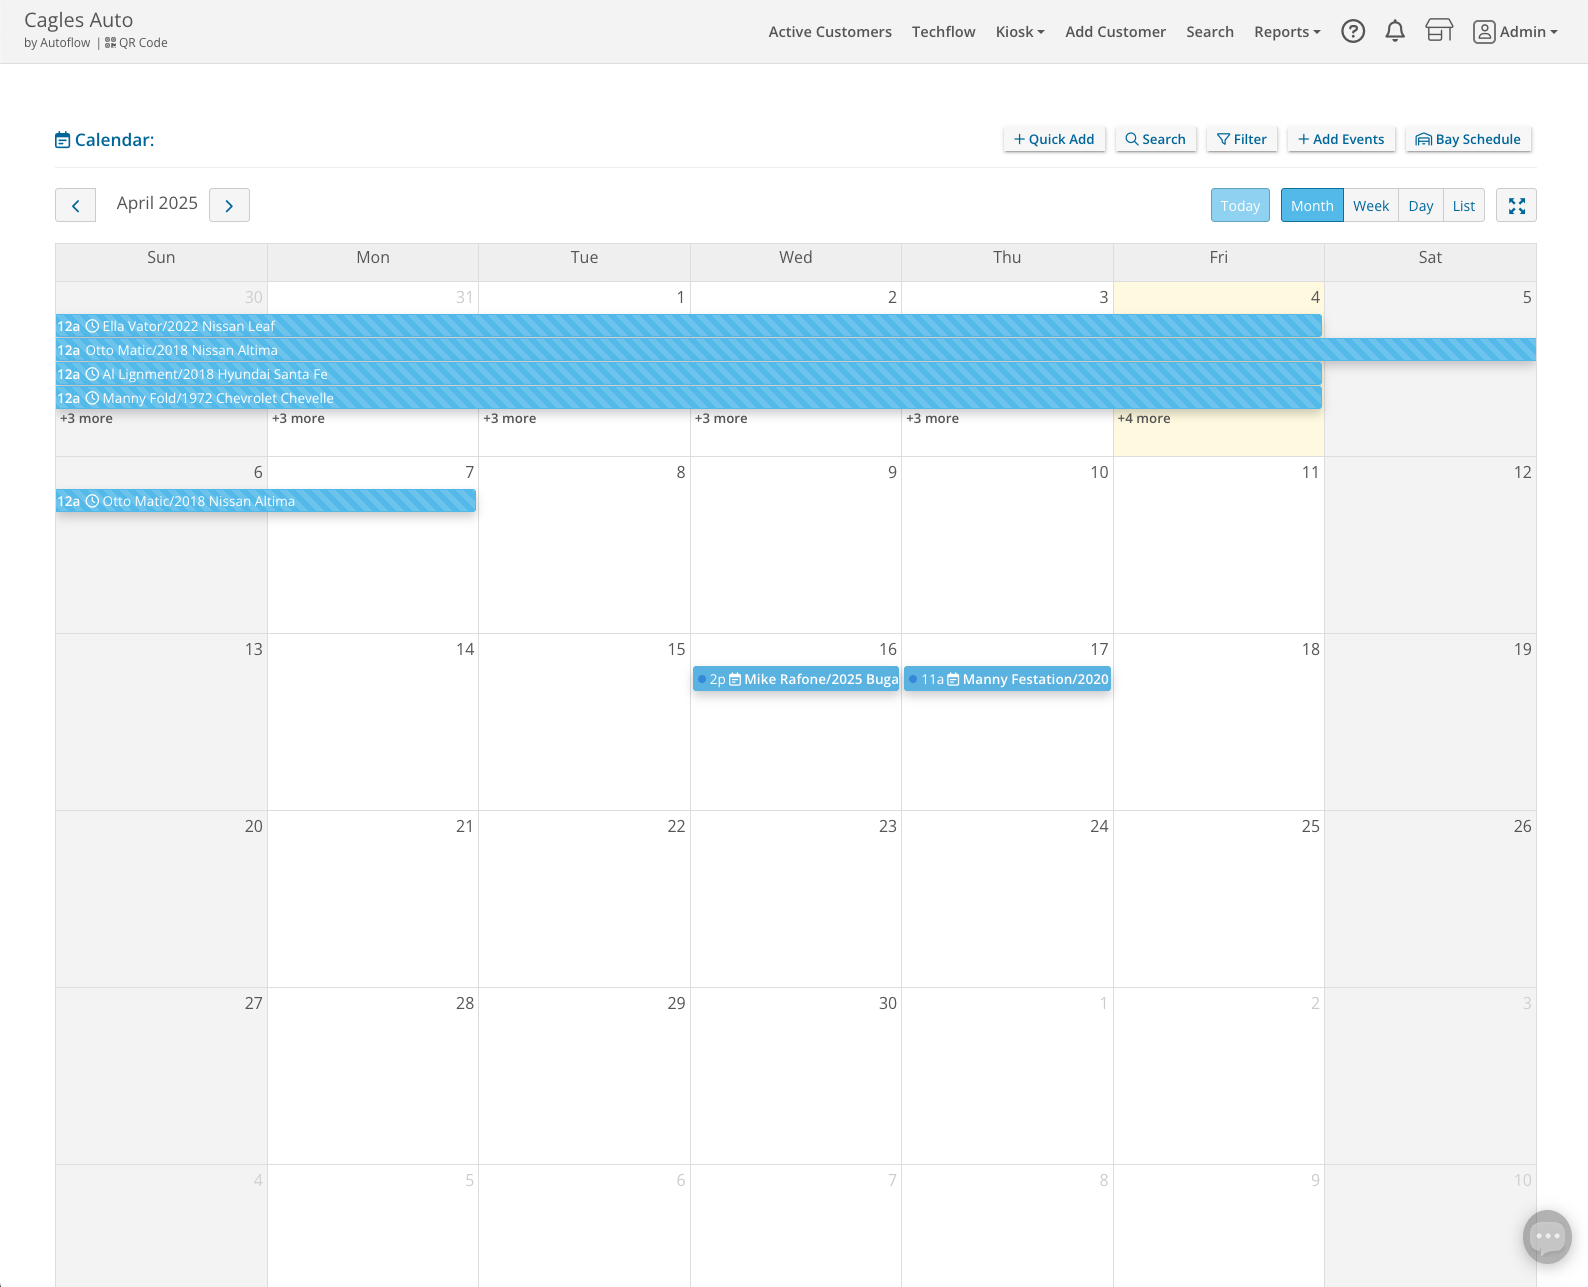The image size is (1588, 1287).
Task: Open the Admin user dropdown
Action: tap(1515, 32)
